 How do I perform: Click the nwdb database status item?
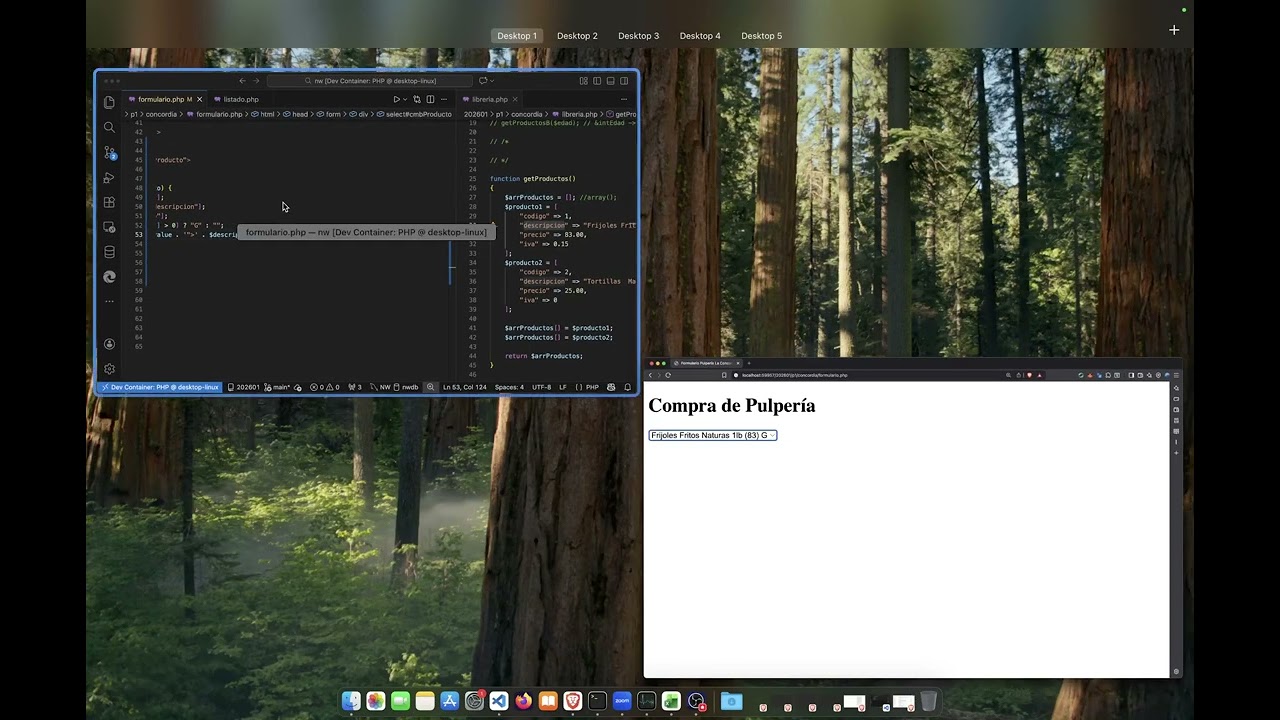pyautogui.click(x=406, y=387)
